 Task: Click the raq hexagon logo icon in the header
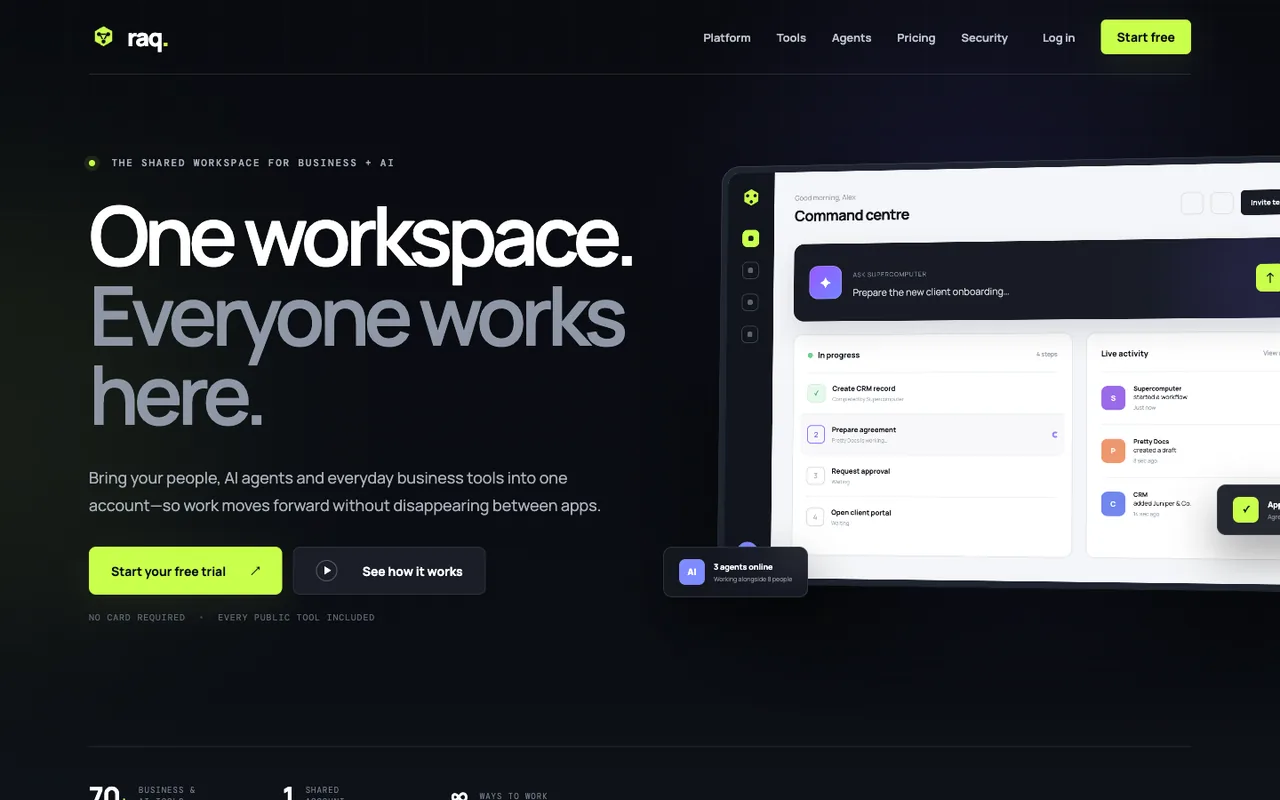(104, 37)
